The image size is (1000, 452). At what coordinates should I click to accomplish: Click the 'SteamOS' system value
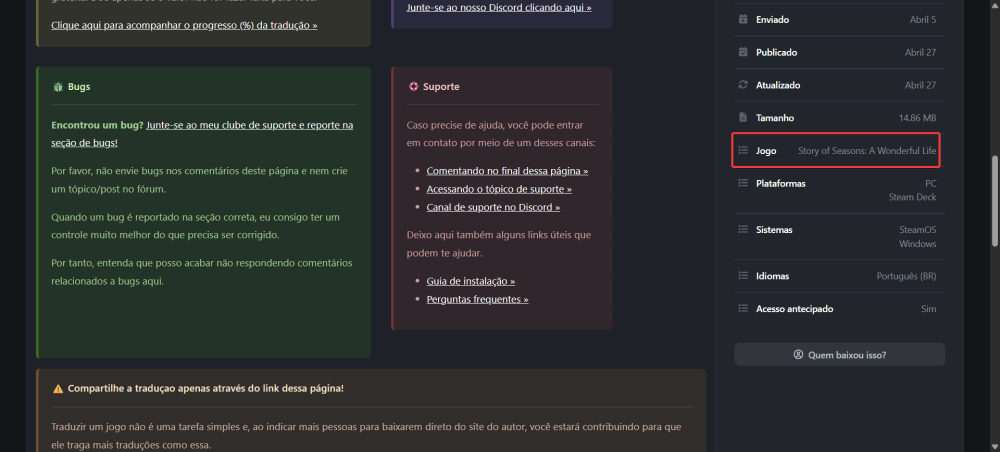pyautogui.click(x=918, y=230)
